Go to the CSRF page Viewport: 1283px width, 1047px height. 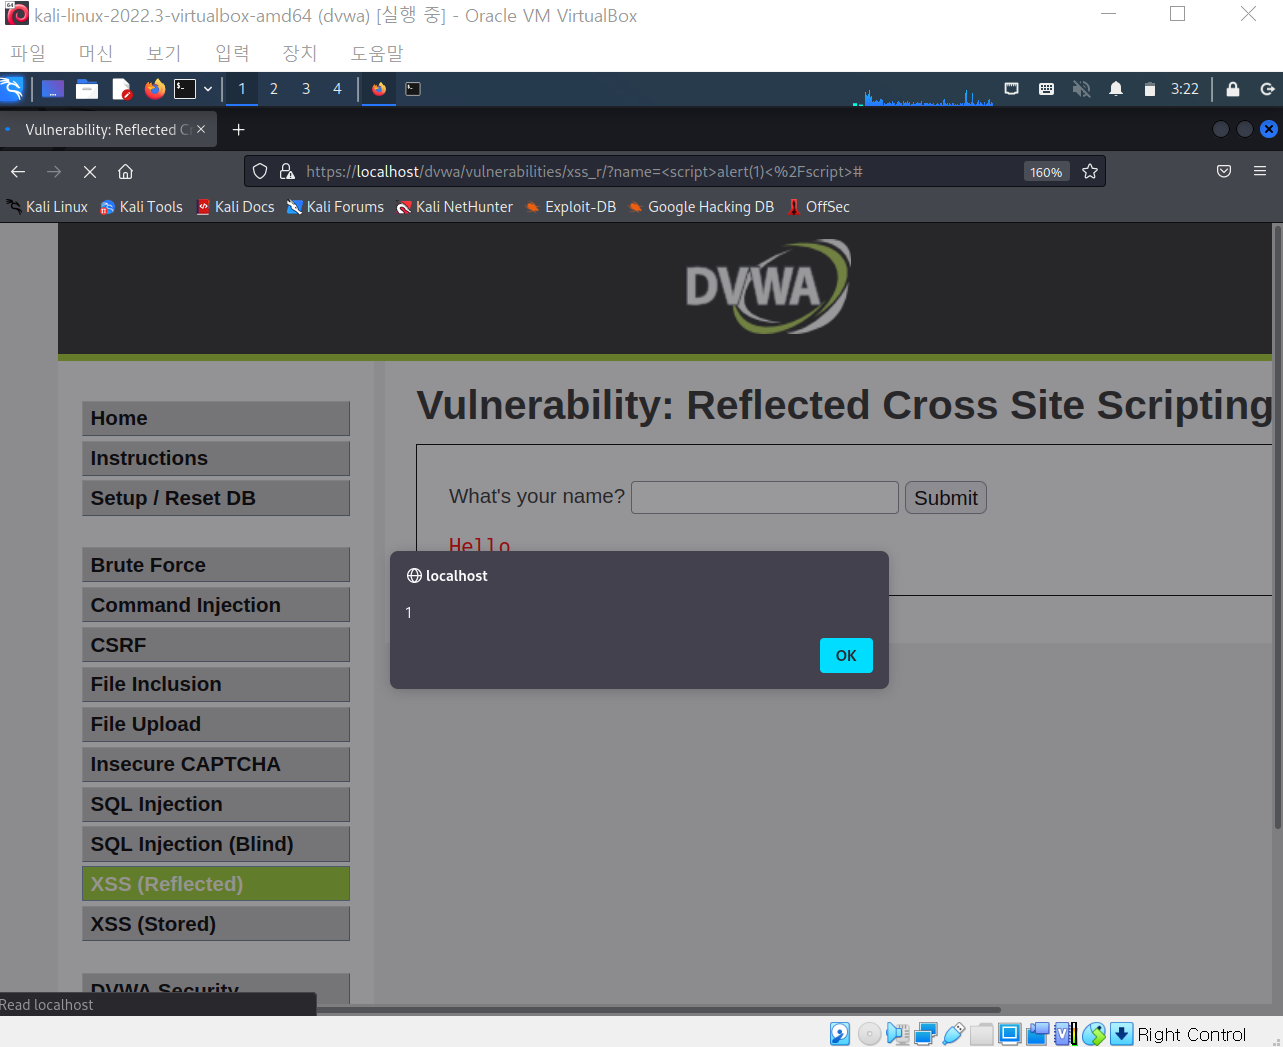216,645
